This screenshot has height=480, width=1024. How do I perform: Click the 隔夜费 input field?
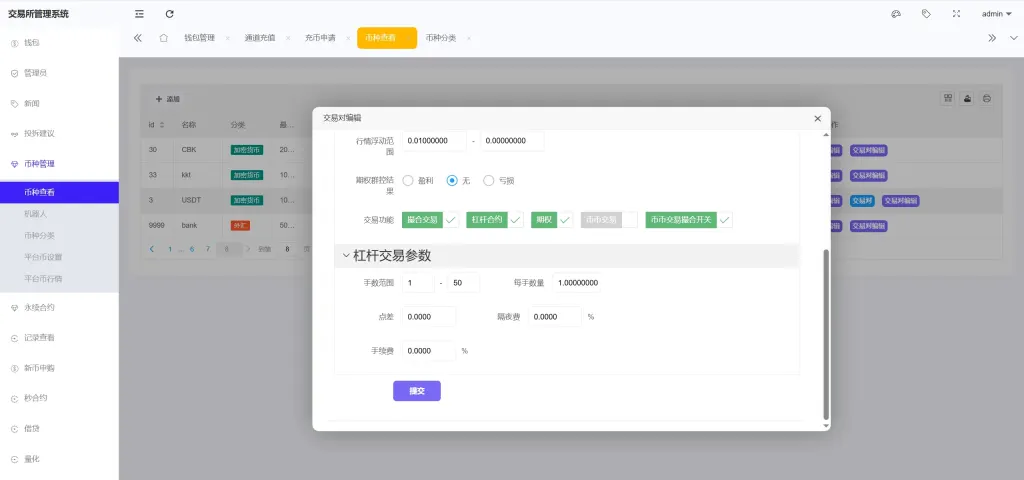coord(554,317)
